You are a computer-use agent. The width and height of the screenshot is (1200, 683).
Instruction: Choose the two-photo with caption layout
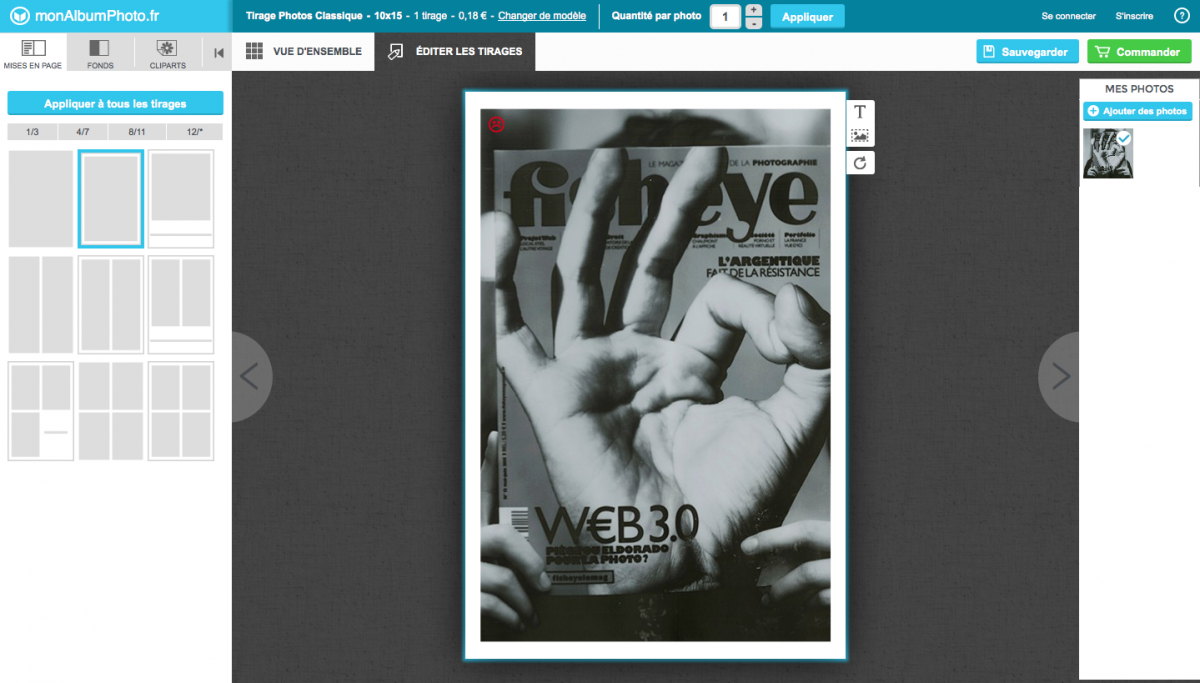[181, 305]
